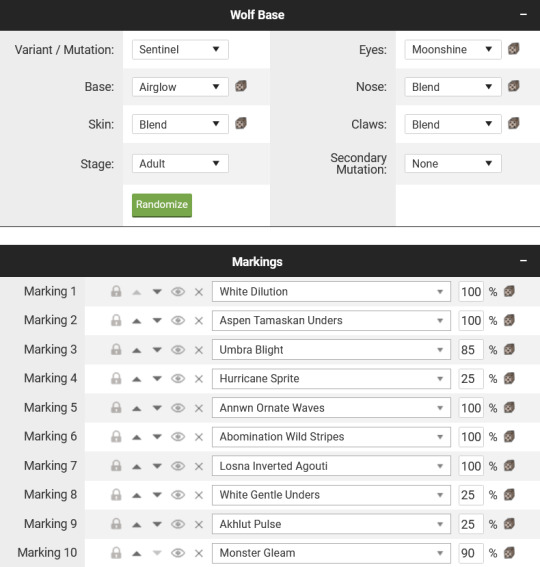Screen dimensions: 540x567
Task: Move Umbra Blight marking up
Action: tap(136, 350)
